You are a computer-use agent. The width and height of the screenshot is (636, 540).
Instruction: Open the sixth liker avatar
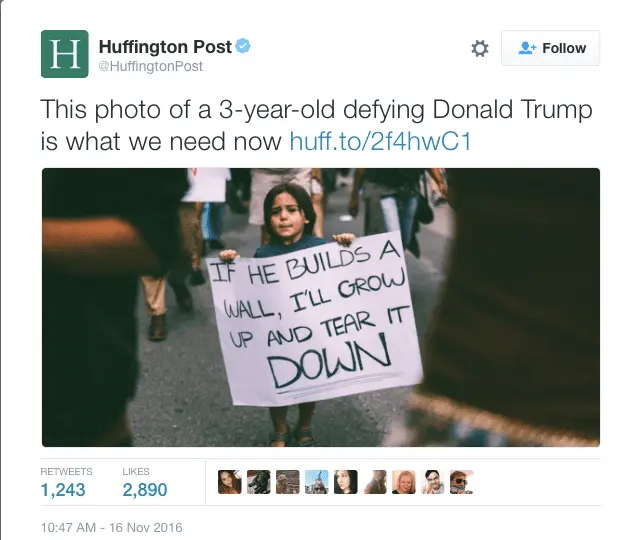tap(375, 482)
